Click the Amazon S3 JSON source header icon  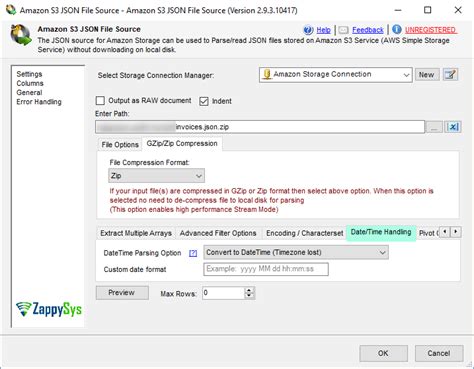pos(21,35)
